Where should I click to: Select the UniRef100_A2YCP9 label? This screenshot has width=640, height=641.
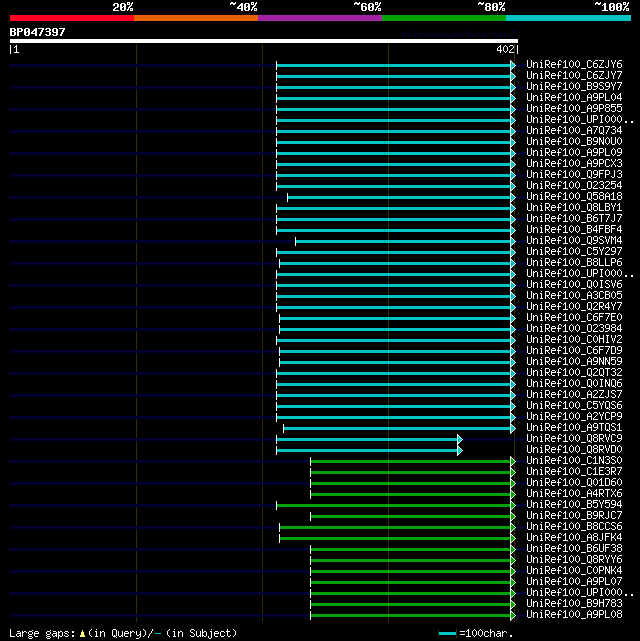pyautogui.click(x=574, y=417)
